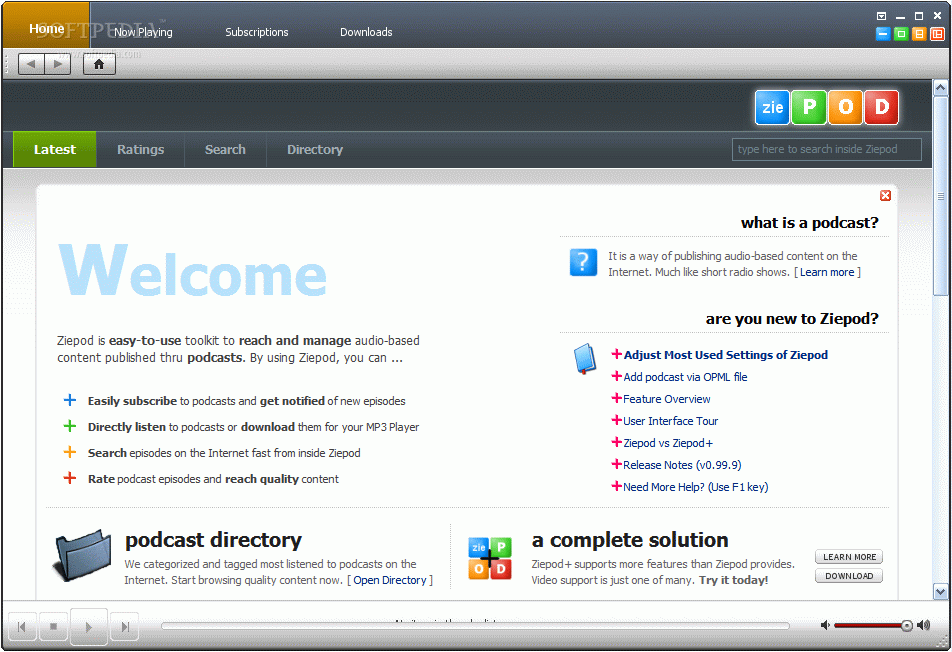The image size is (952, 652).
Task: Click the browser back arrow button
Action: pyautogui.click(x=32, y=64)
